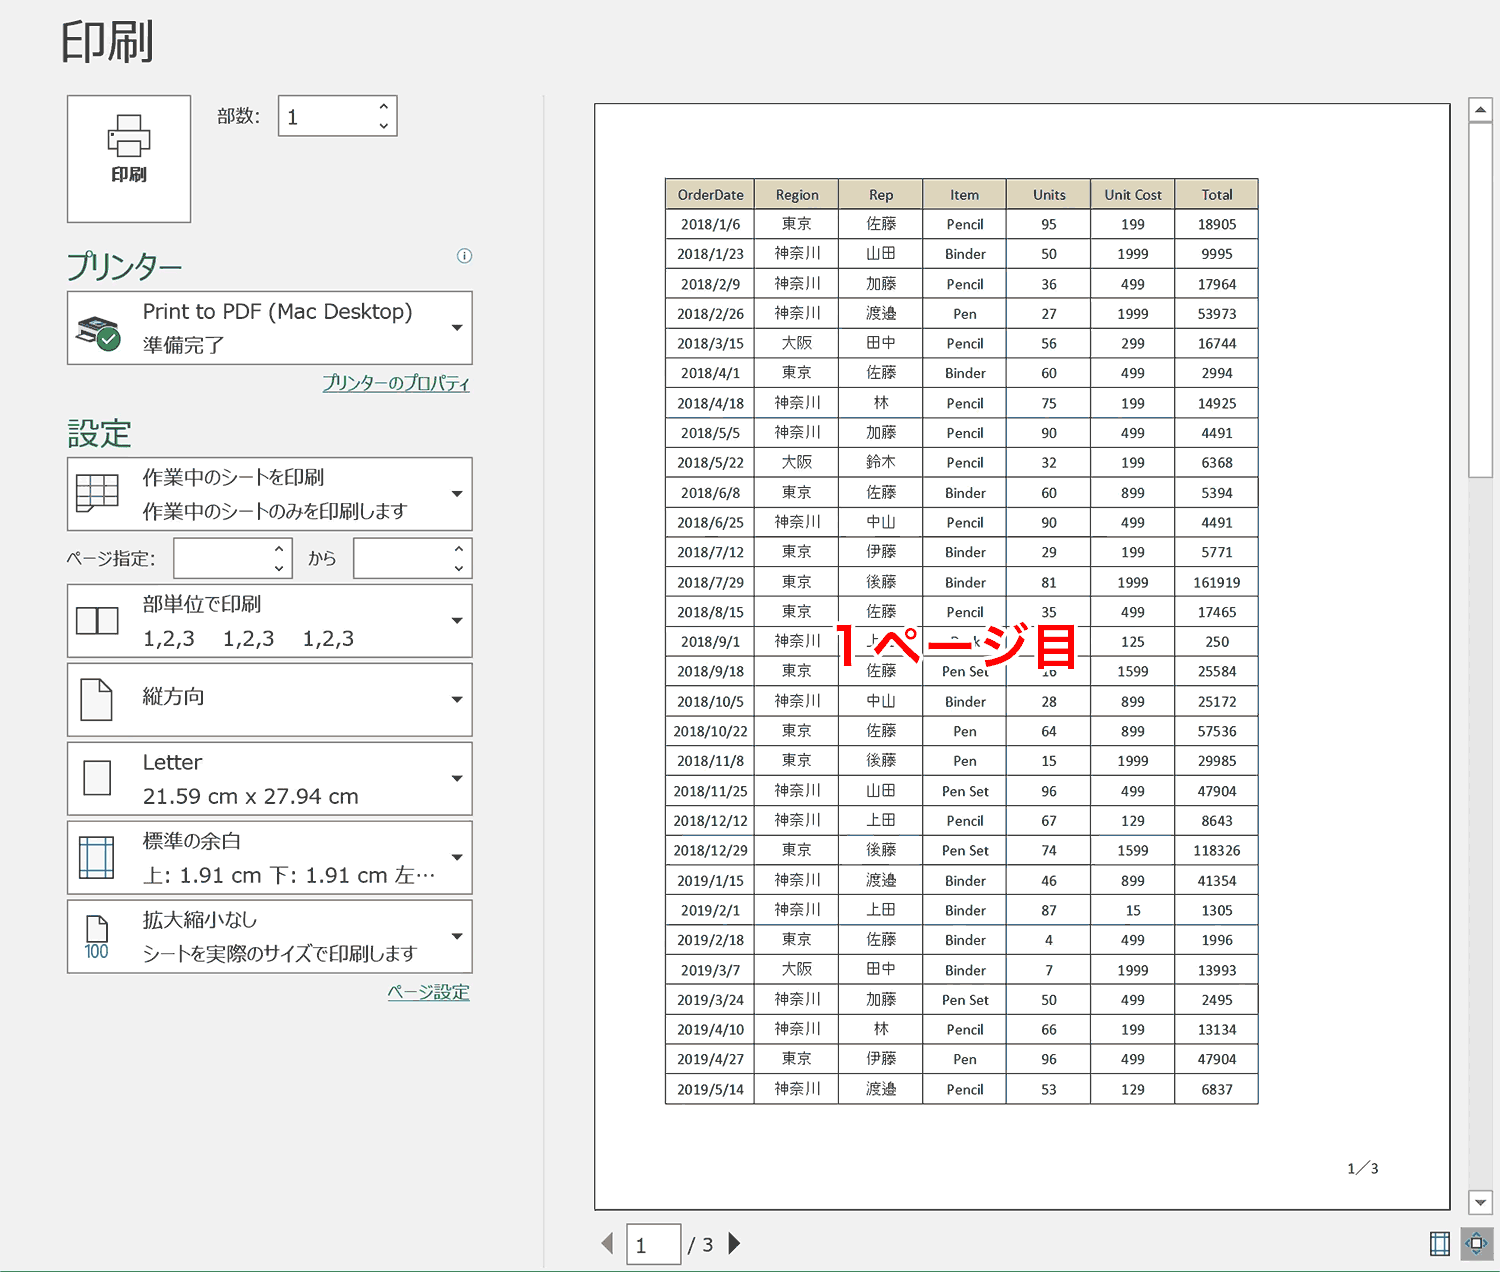This screenshot has width=1500, height=1272.
Task: Decrease the 部数 copies count
Action: pyautogui.click(x=384, y=126)
